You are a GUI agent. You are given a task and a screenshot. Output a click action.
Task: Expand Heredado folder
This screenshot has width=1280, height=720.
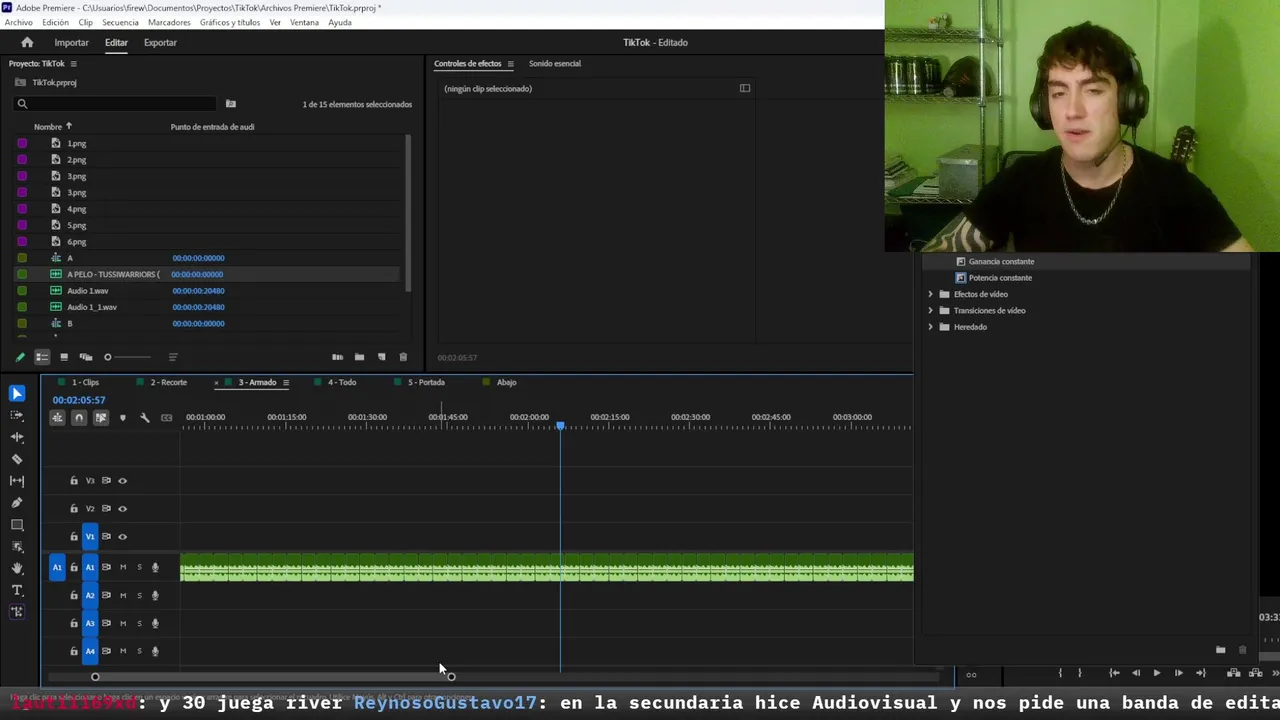click(930, 327)
